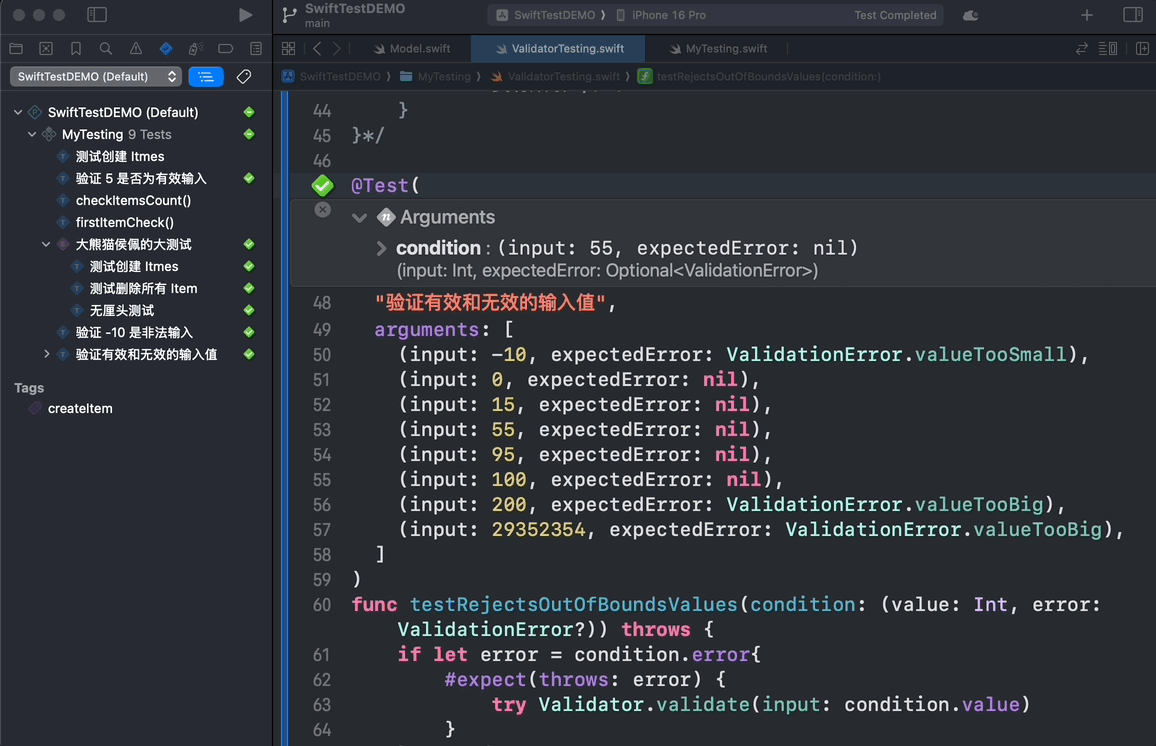
Task: Switch to tags view in test navigator
Action: tap(243, 77)
